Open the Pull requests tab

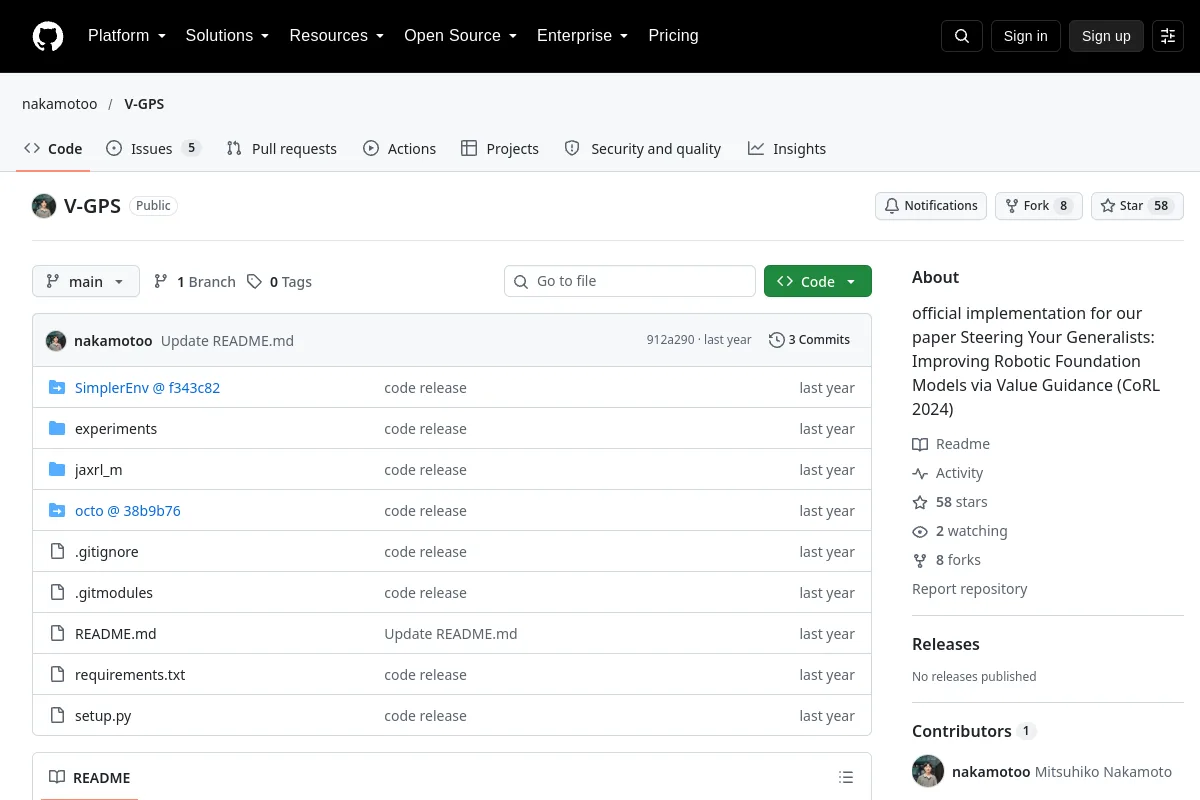pos(282,149)
